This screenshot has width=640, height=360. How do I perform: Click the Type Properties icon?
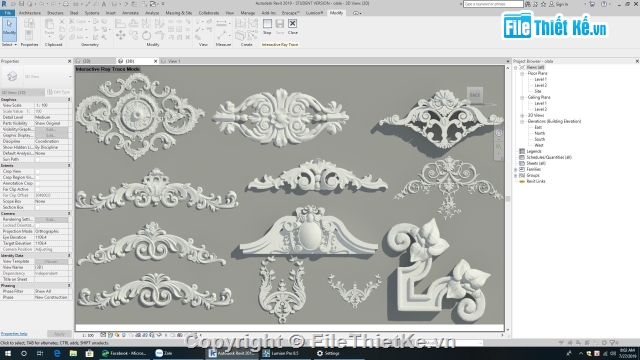click(x=29, y=24)
